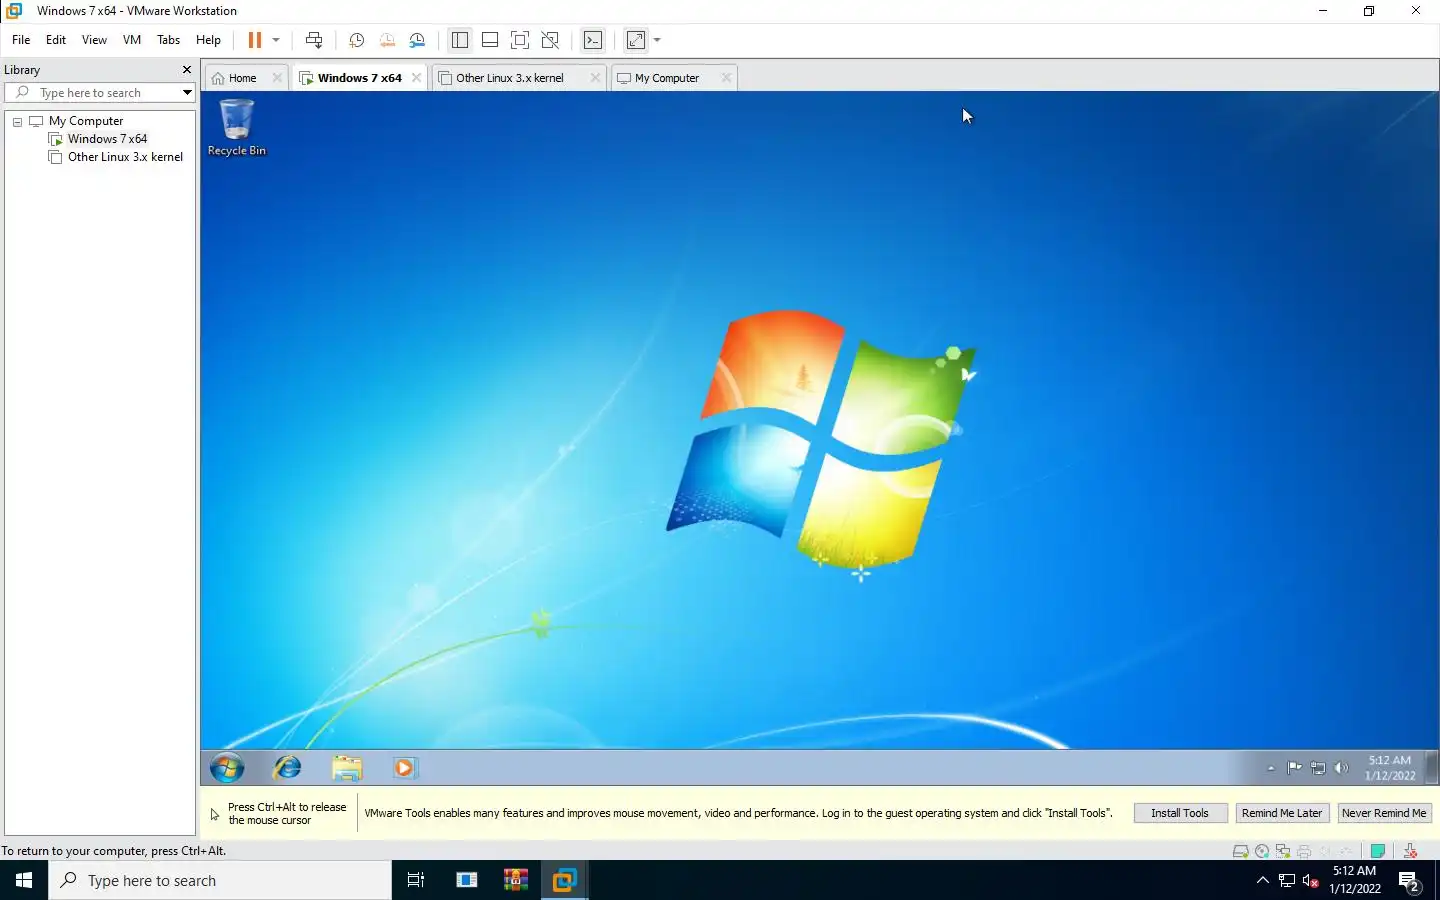Click the guest volume speaker icon
Screen dimensions: 1440x900
point(1341,768)
